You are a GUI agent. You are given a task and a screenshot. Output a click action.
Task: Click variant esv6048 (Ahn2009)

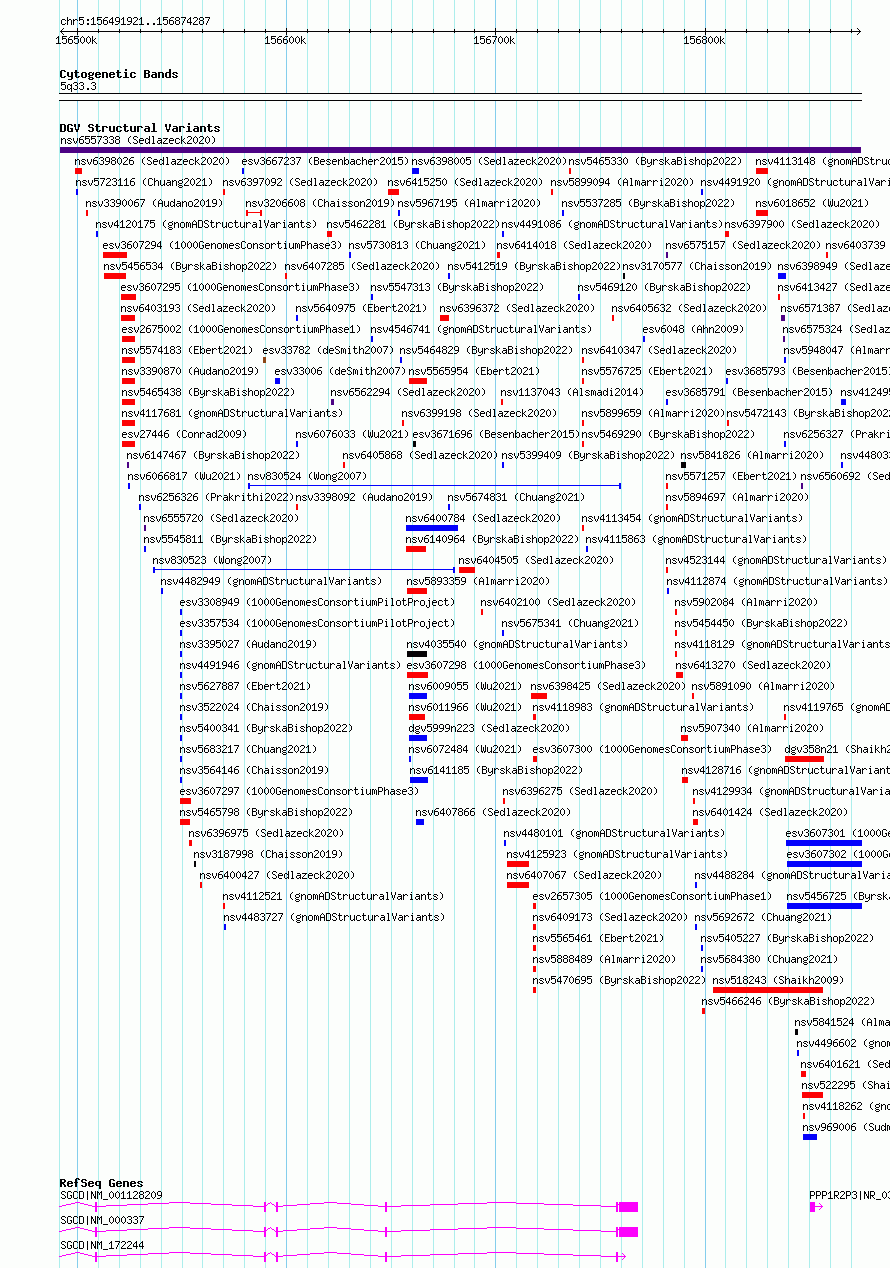[x=693, y=329]
